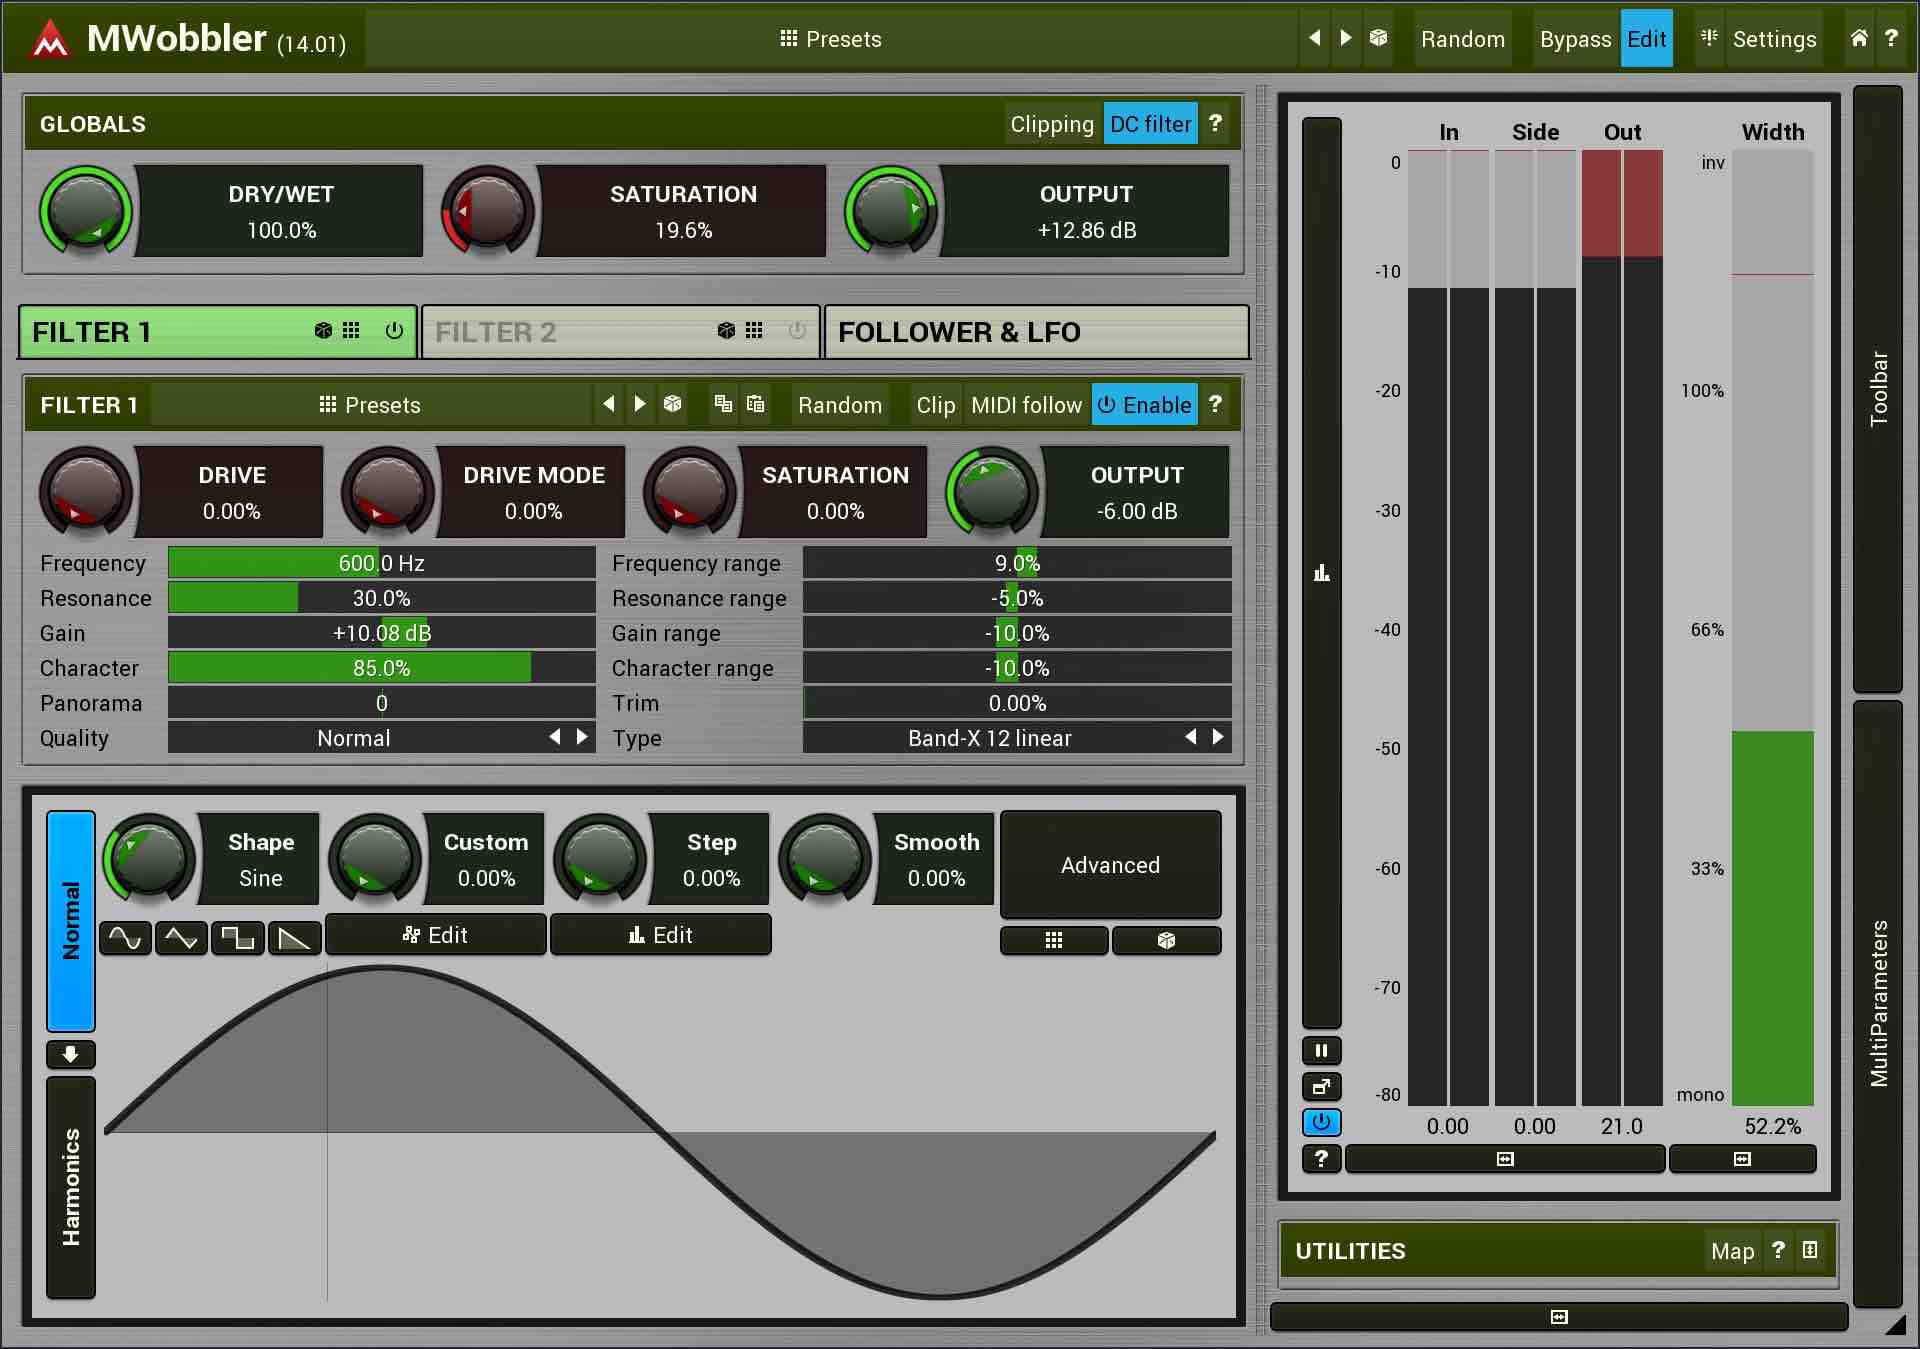Click the Advanced button
Viewport: 1920px width, 1349px height.
click(x=1110, y=865)
